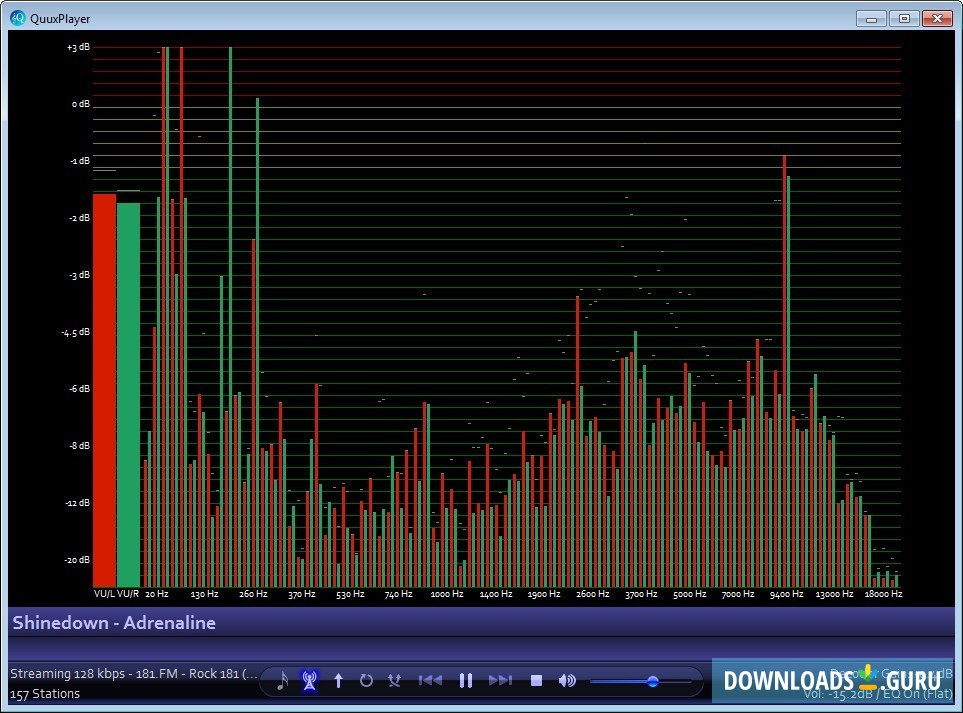Toggle the shuffle icon
The height and width of the screenshot is (713, 963).
tap(394, 680)
